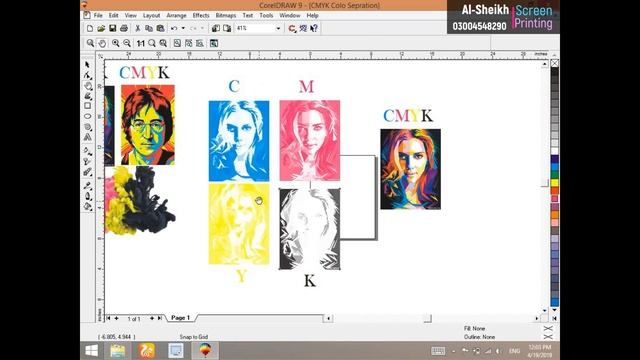This screenshot has width=640, height=360.
Task: Select the combined CMYK woman portrait
Action: [411, 169]
